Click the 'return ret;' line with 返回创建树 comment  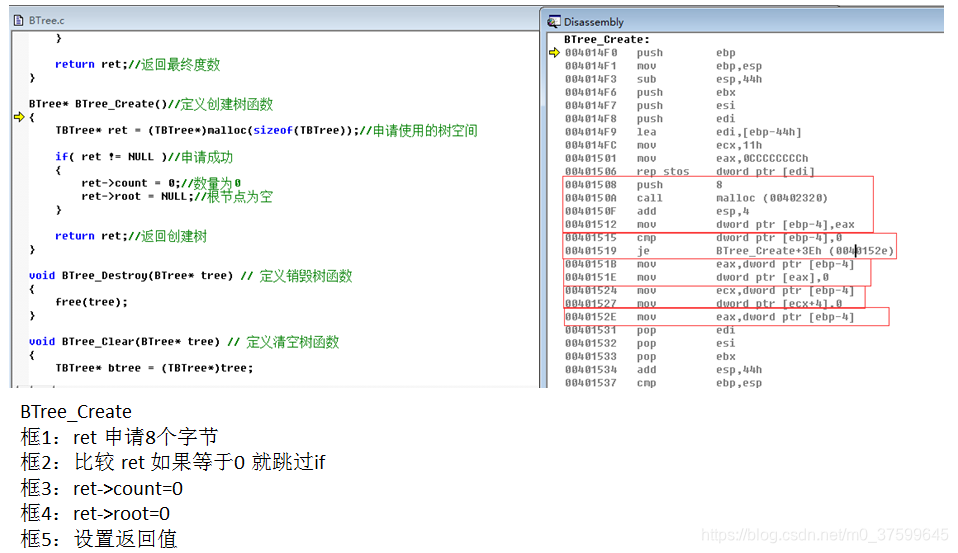pyautogui.click(x=131, y=236)
